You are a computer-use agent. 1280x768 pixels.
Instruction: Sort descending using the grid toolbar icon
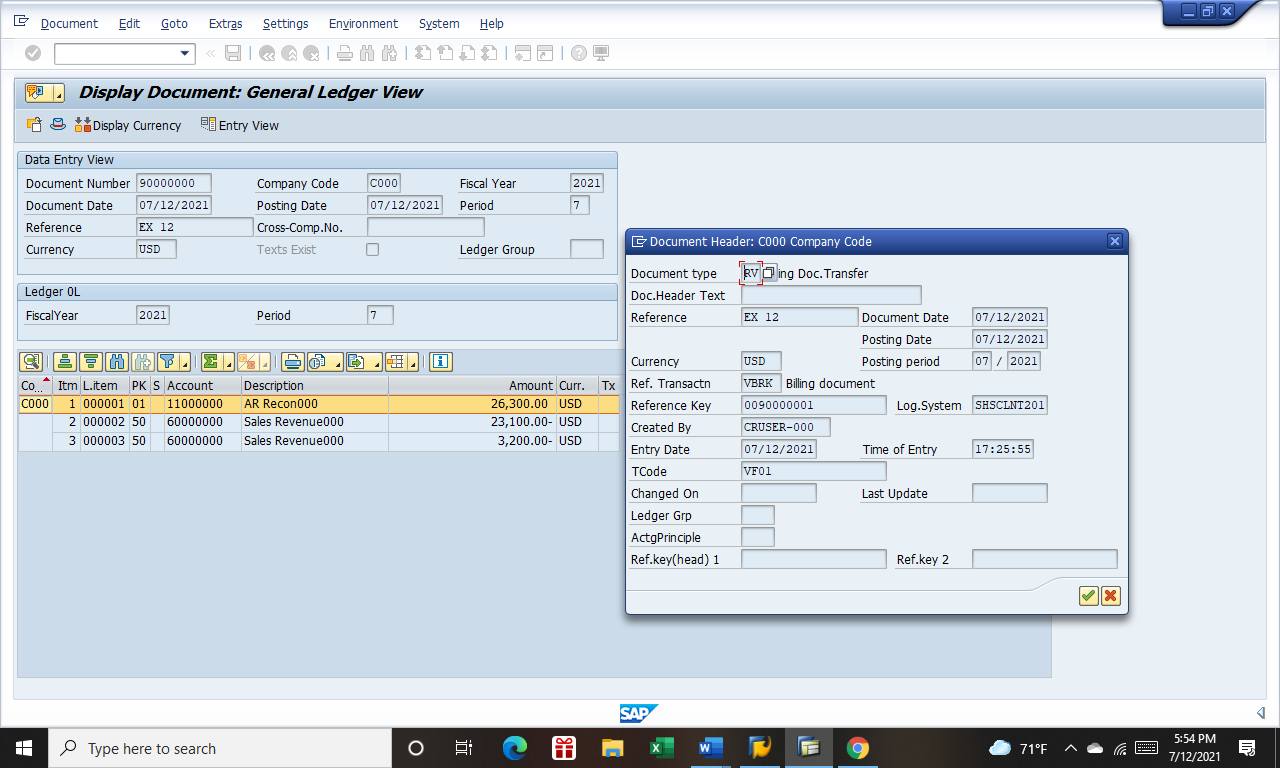[x=91, y=361]
